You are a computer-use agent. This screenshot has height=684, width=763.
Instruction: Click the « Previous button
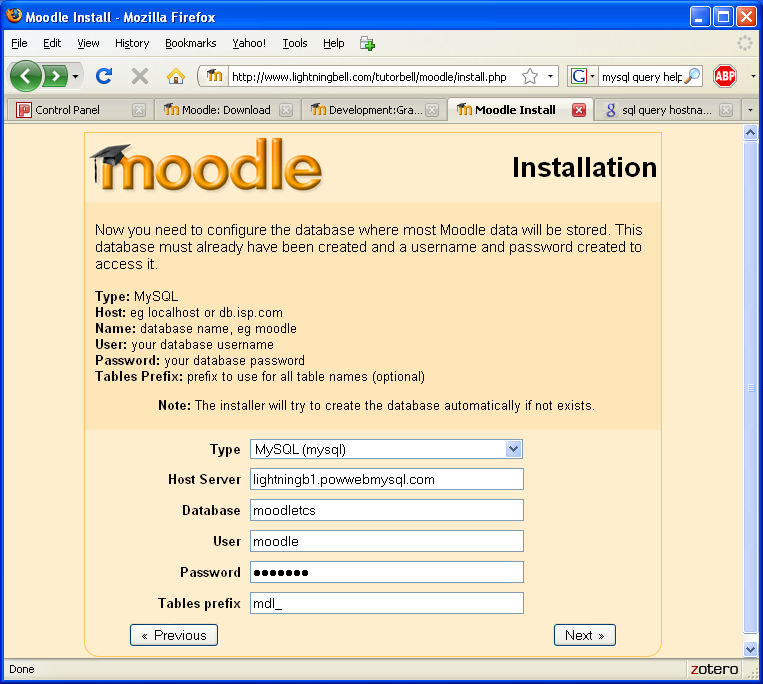(x=174, y=635)
